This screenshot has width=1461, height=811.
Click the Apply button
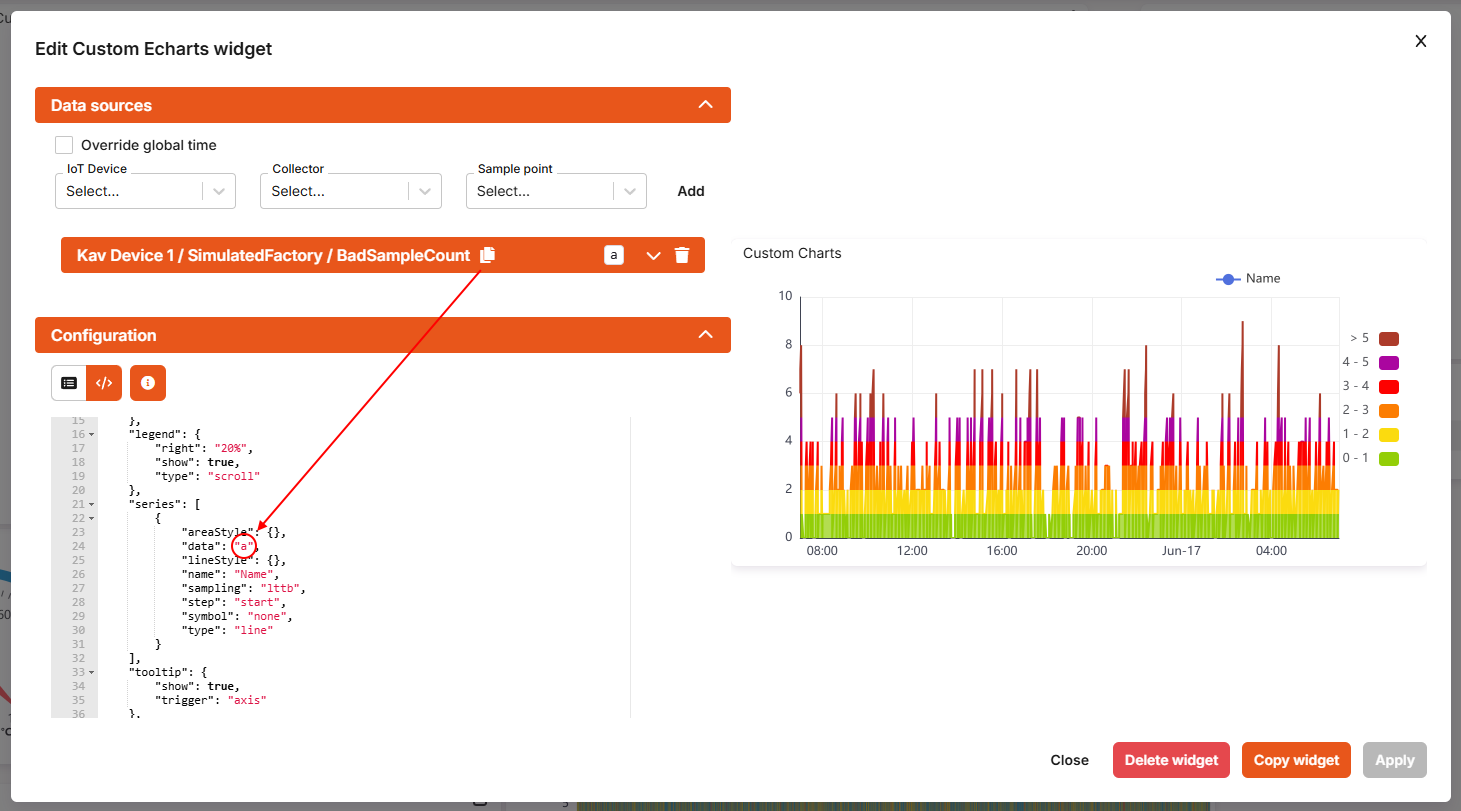(1394, 760)
